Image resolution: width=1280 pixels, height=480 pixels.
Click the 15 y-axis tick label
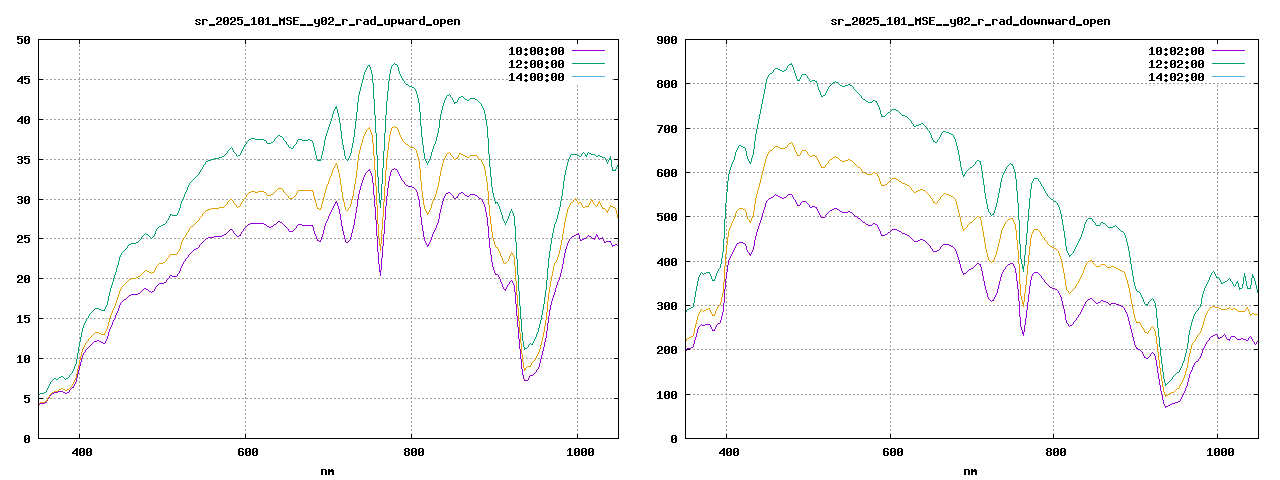click(23, 319)
